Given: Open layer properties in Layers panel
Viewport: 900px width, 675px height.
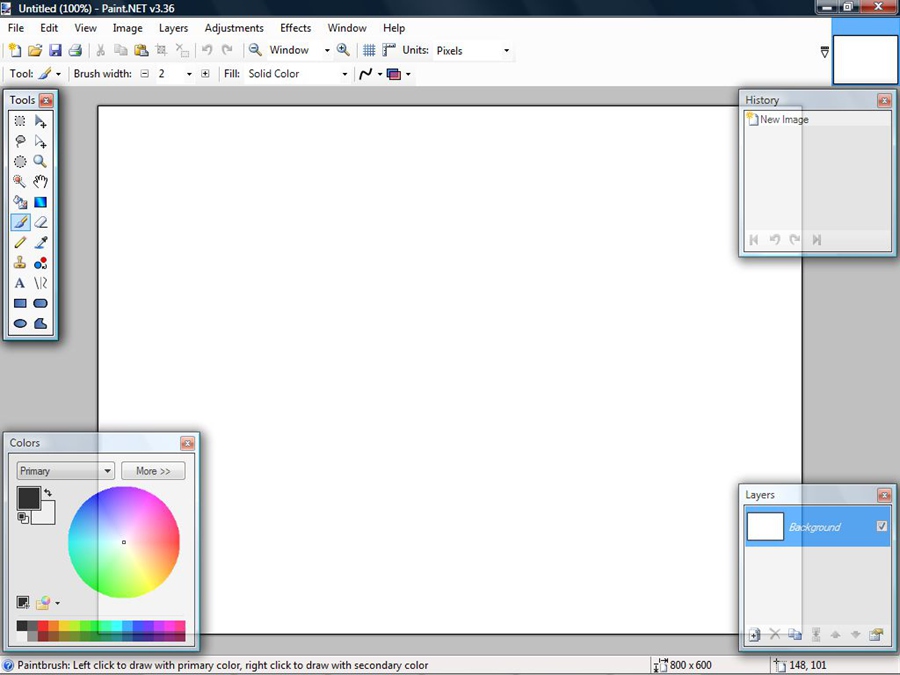Looking at the screenshot, I should pos(876,634).
